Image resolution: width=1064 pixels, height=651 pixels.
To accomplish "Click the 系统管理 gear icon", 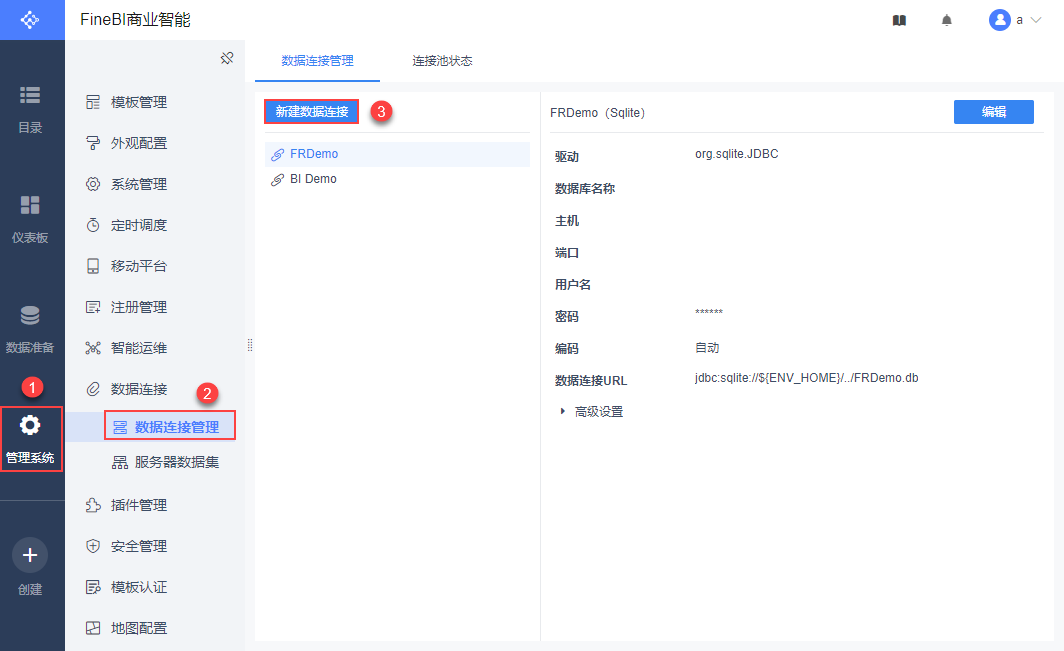I will click(93, 184).
